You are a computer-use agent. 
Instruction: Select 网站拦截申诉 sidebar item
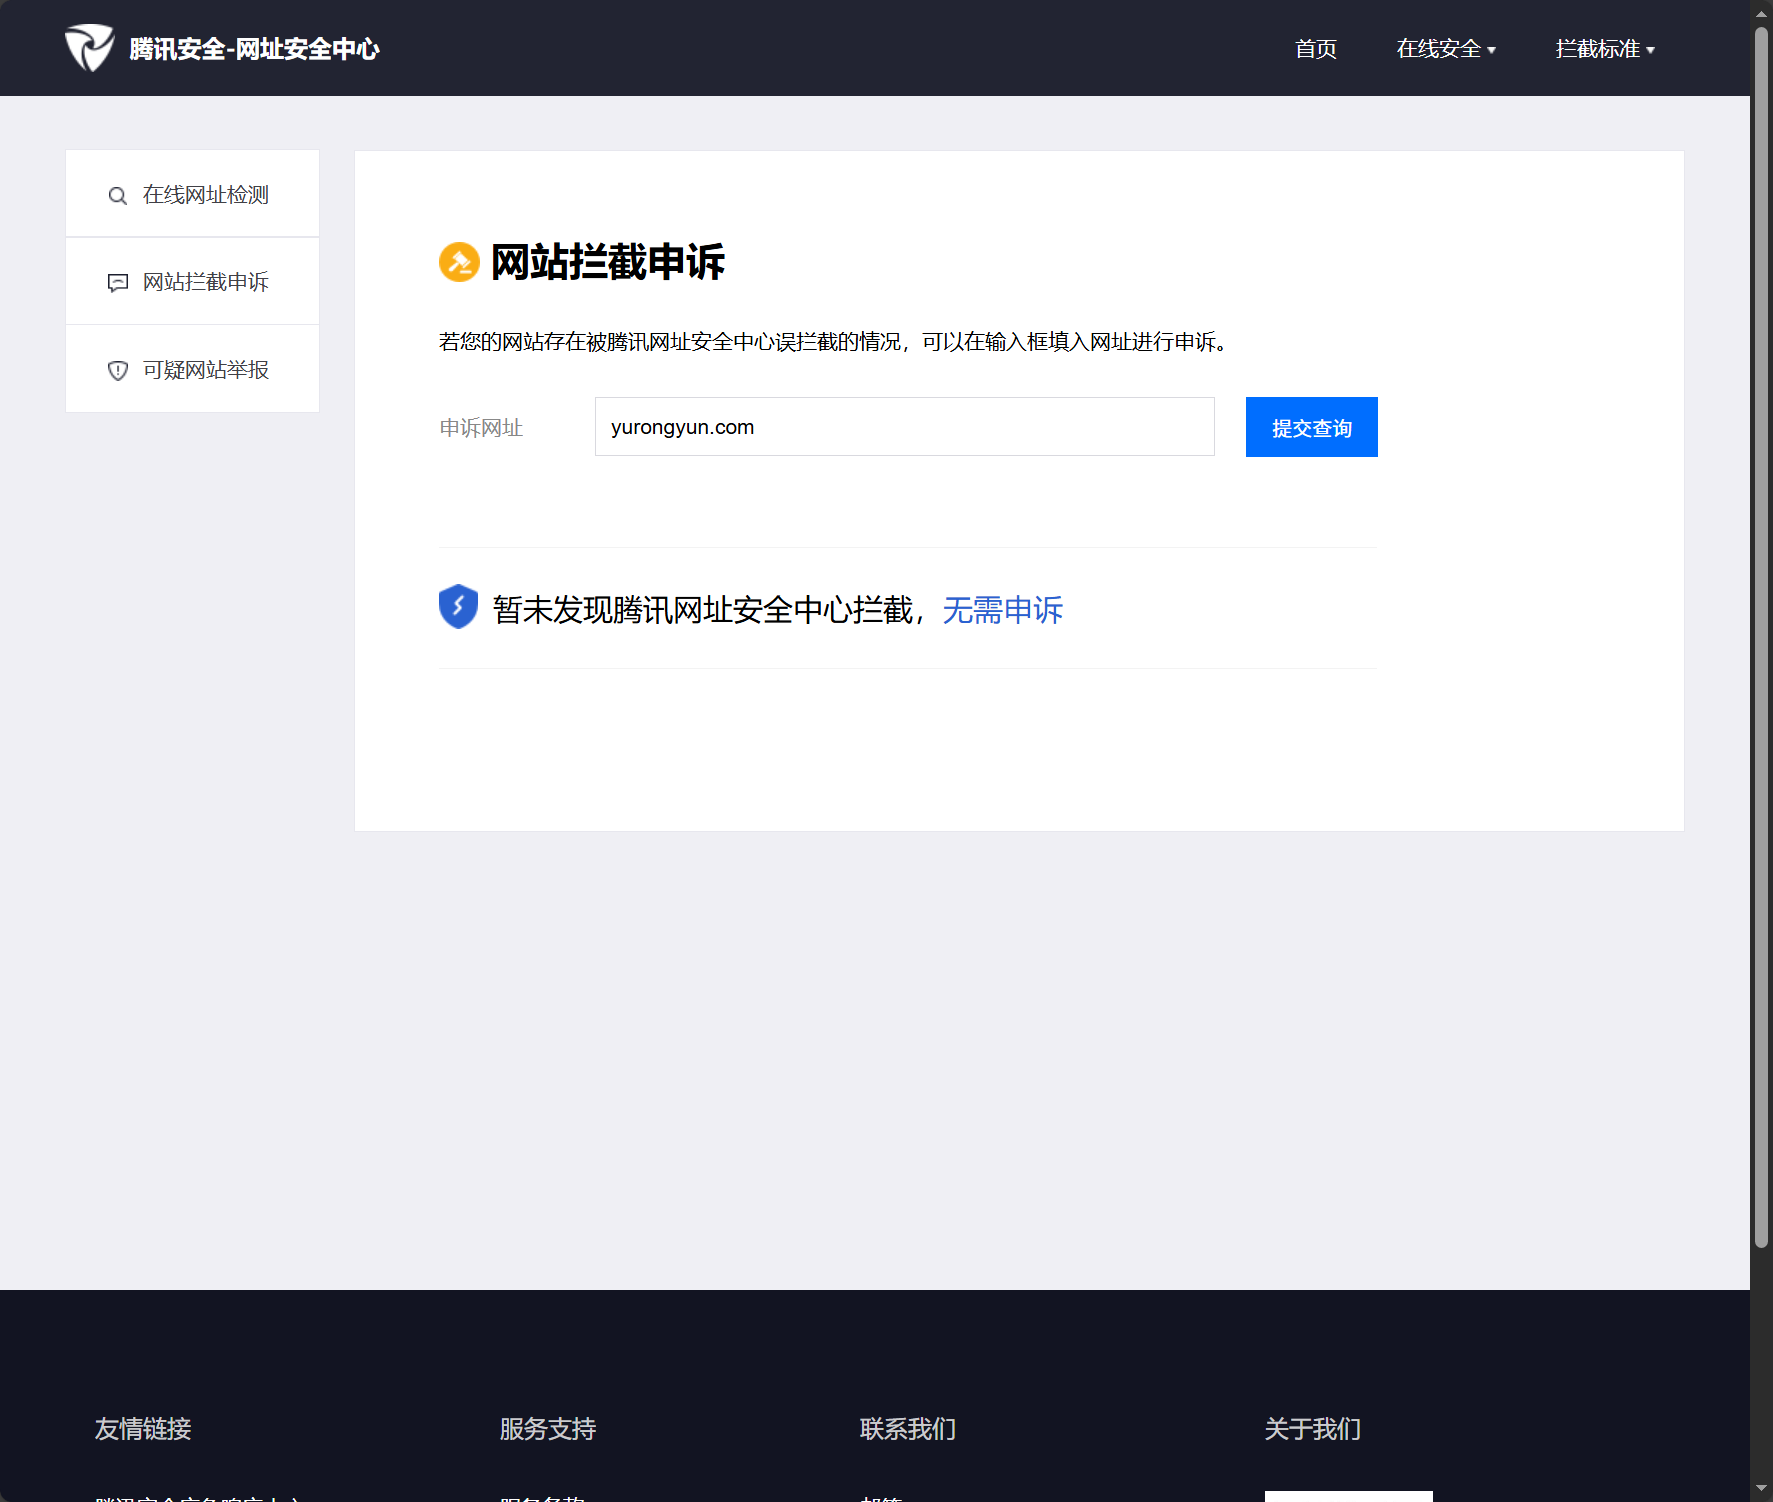(192, 281)
